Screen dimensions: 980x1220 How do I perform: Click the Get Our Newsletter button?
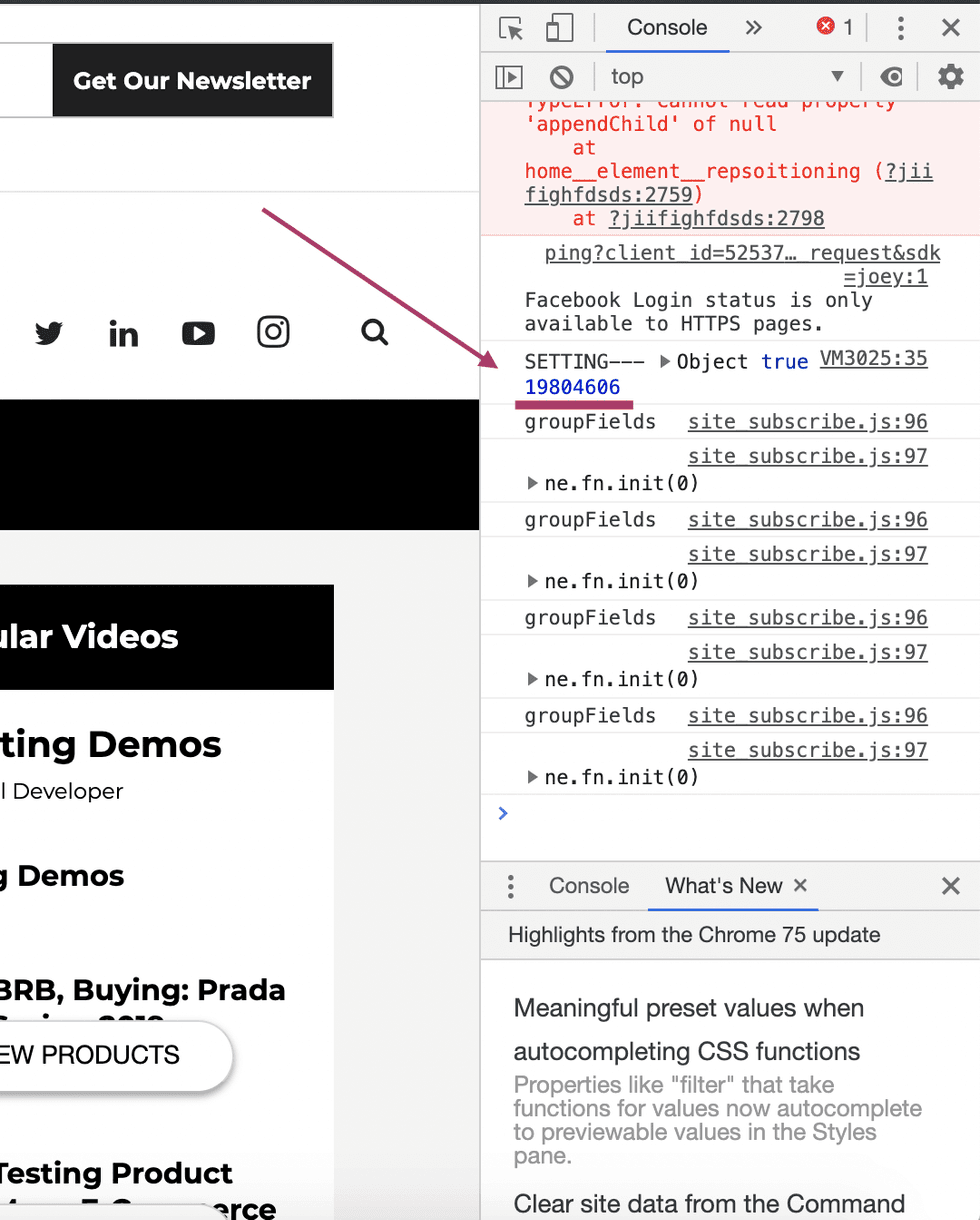tap(192, 81)
